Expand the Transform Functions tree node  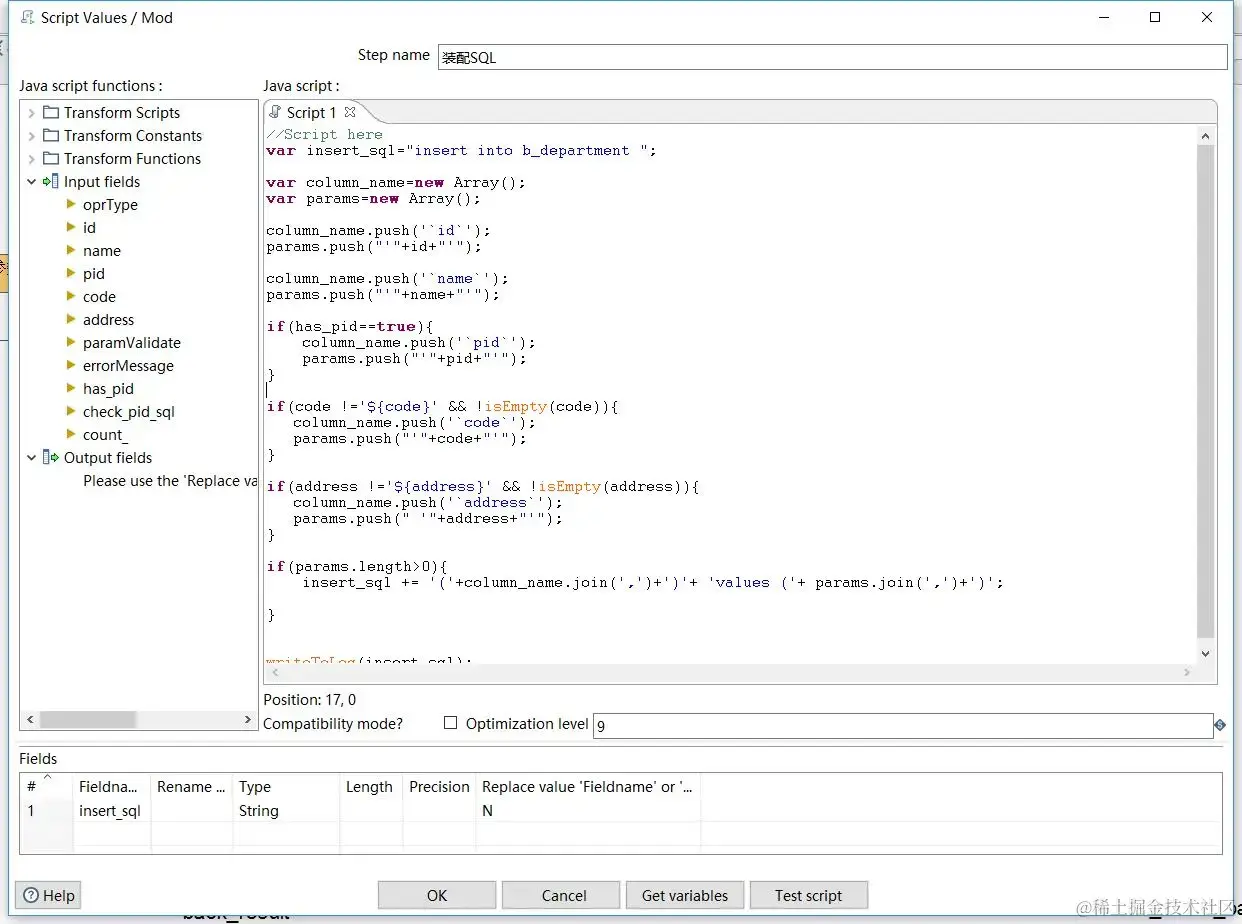(x=32, y=159)
